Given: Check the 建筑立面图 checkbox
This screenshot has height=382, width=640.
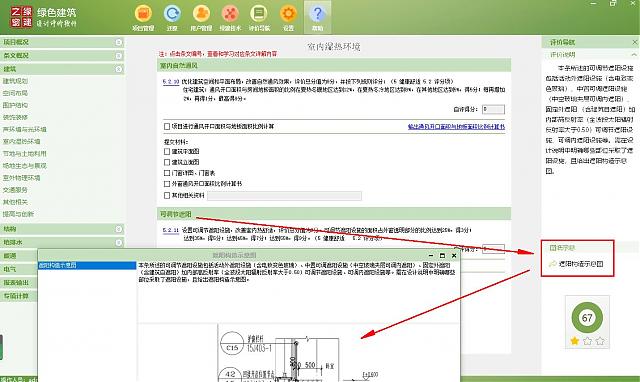Looking at the screenshot, I should pos(167,162).
